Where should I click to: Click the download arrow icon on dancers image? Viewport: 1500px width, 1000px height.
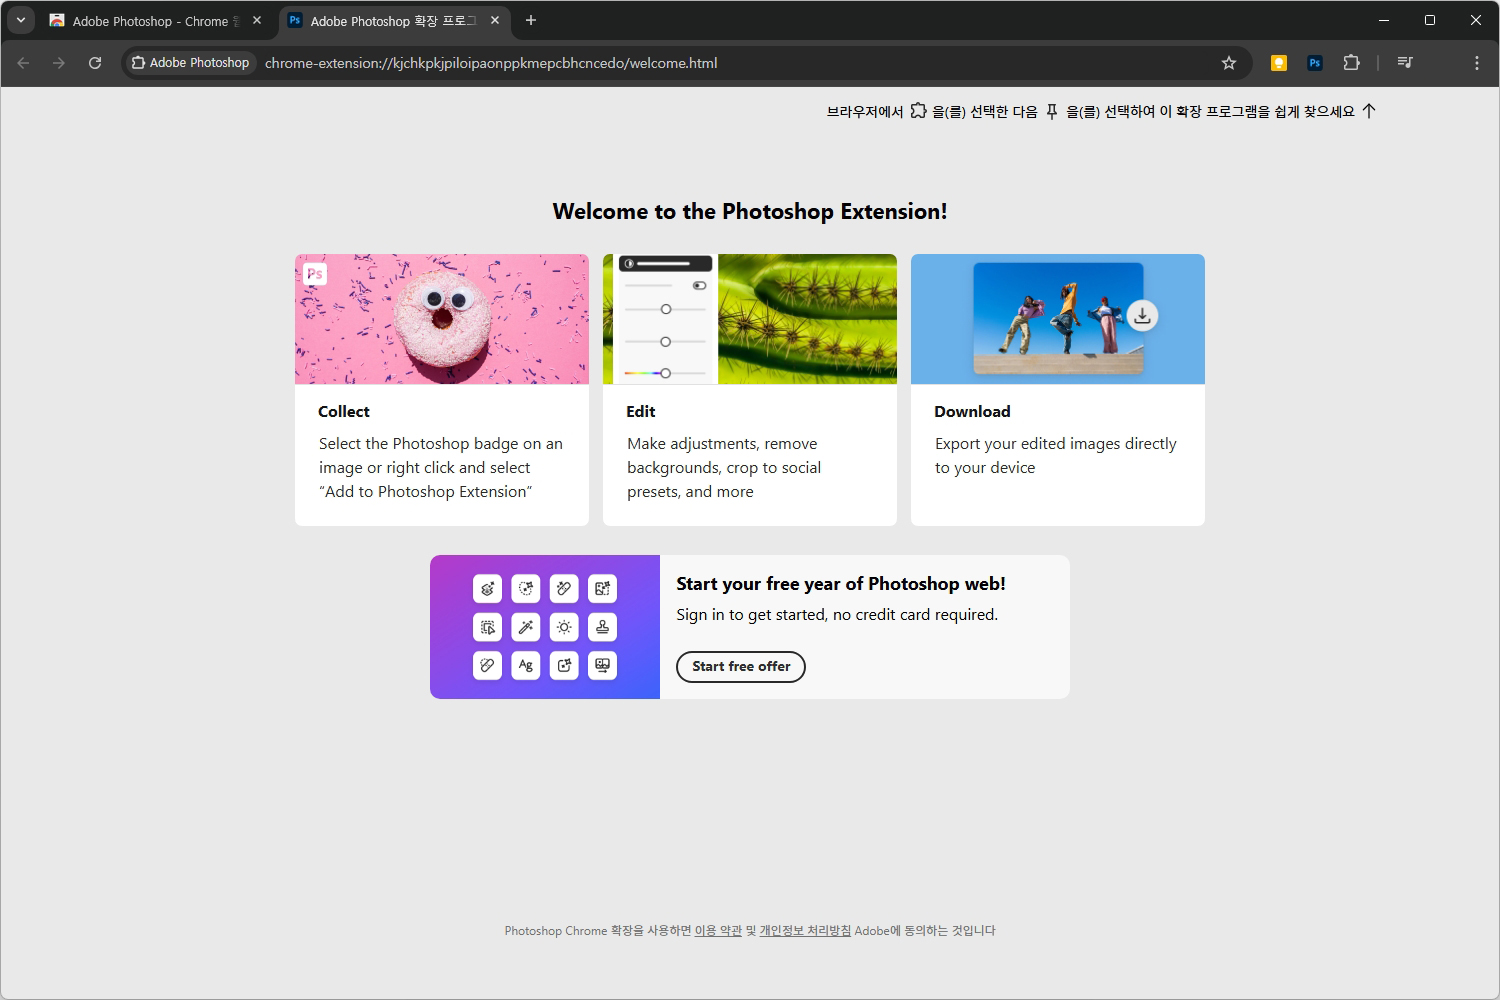pos(1142,316)
